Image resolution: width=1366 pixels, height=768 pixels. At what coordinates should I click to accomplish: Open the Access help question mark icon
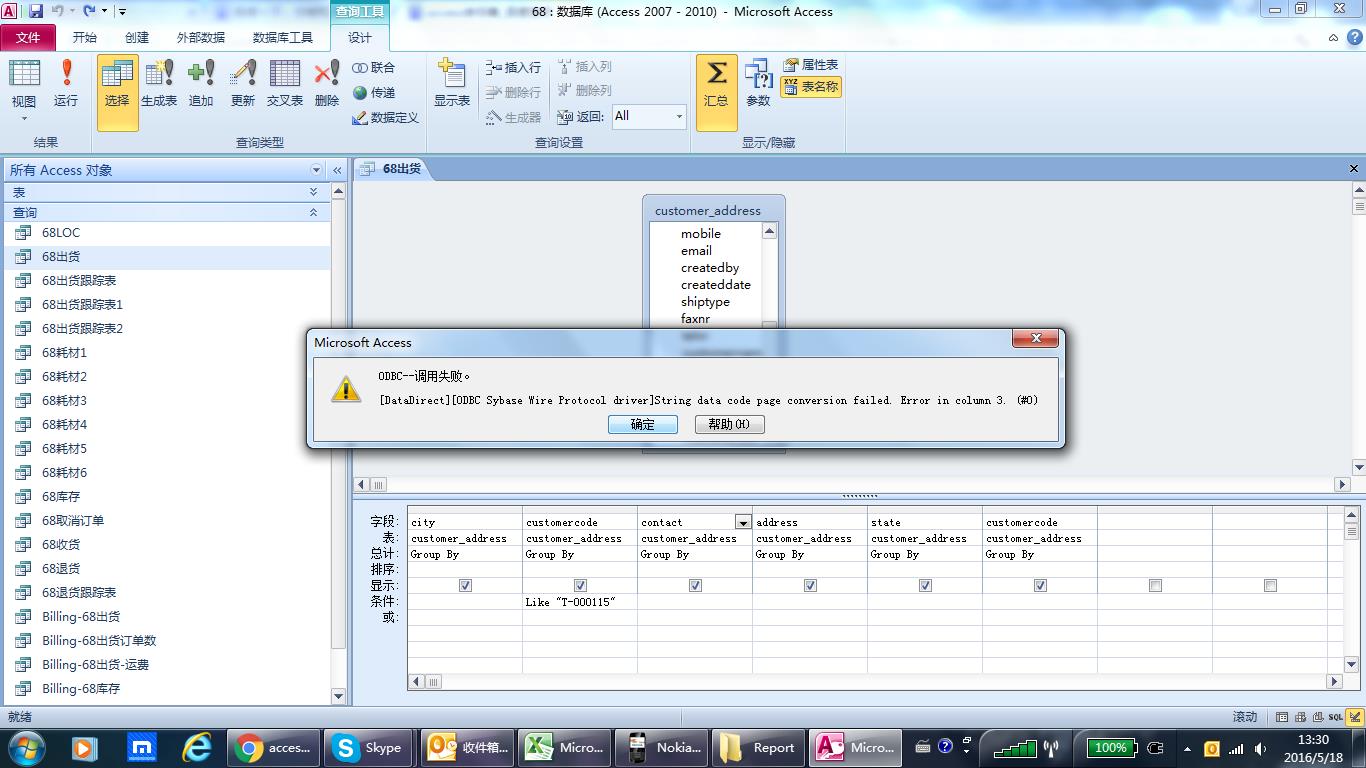point(1354,37)
